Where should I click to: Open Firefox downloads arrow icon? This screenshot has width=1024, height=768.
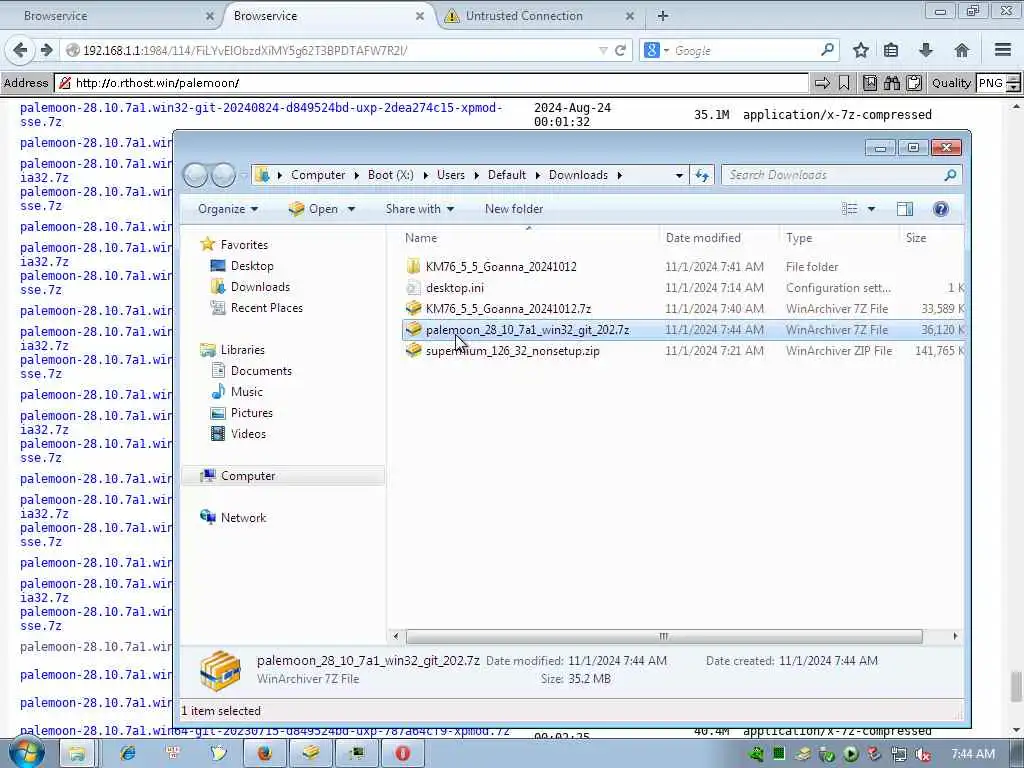pos(926,50)
